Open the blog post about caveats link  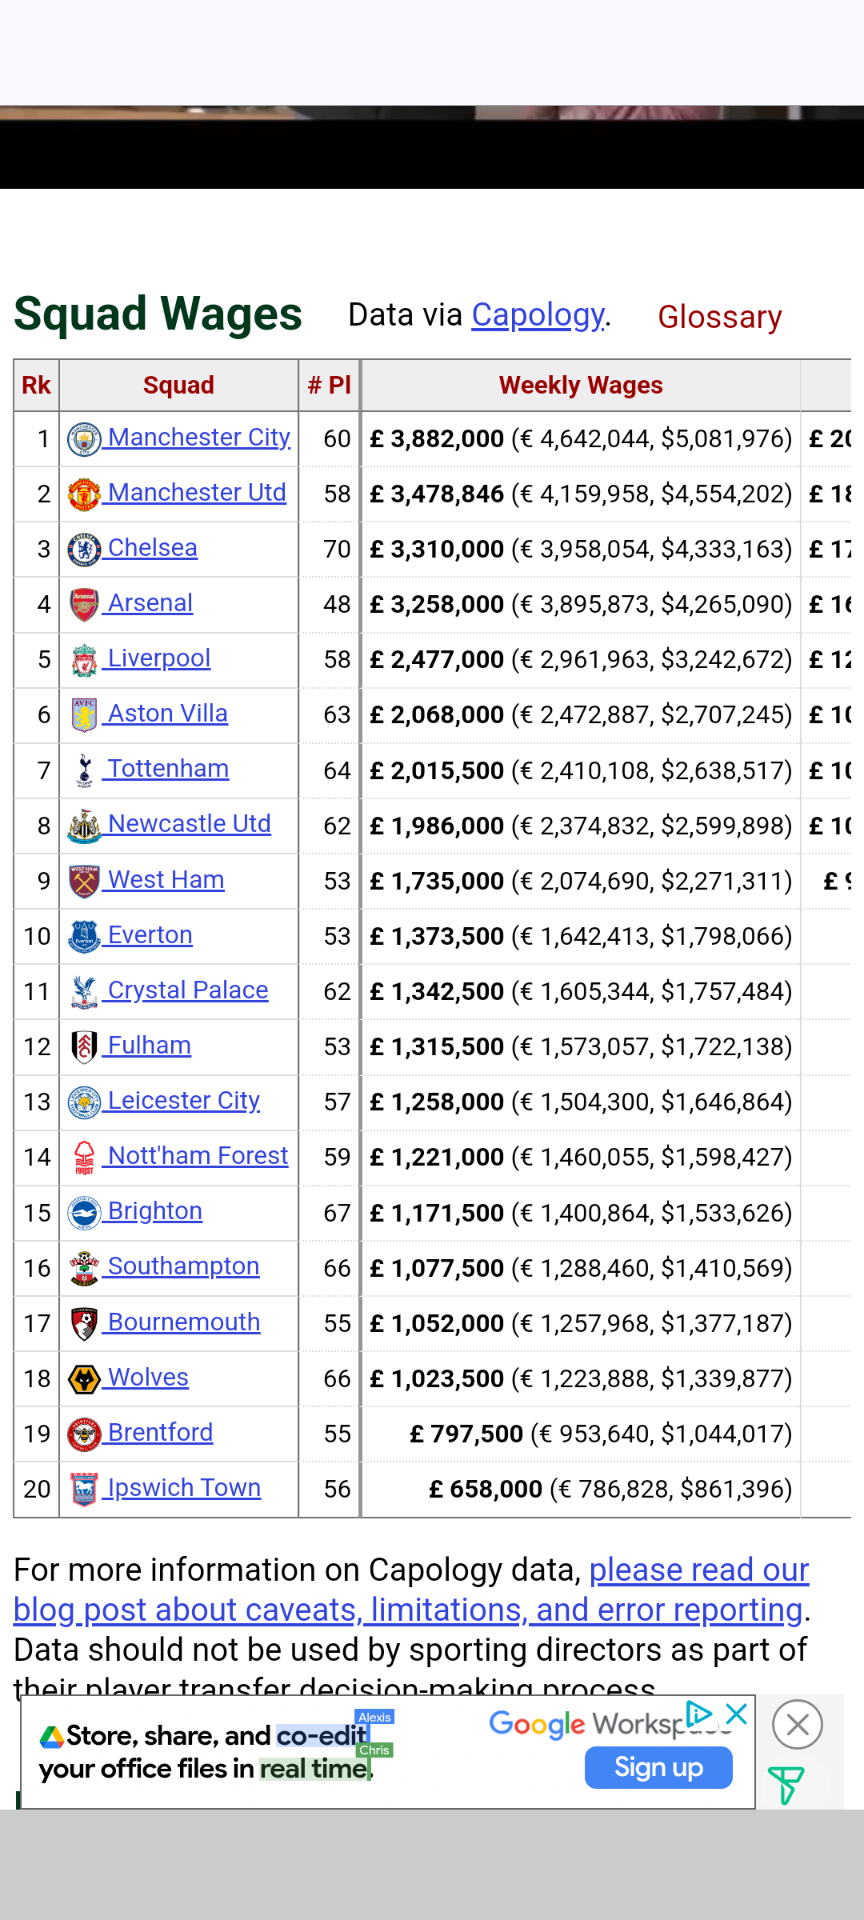pos(411,1590)
